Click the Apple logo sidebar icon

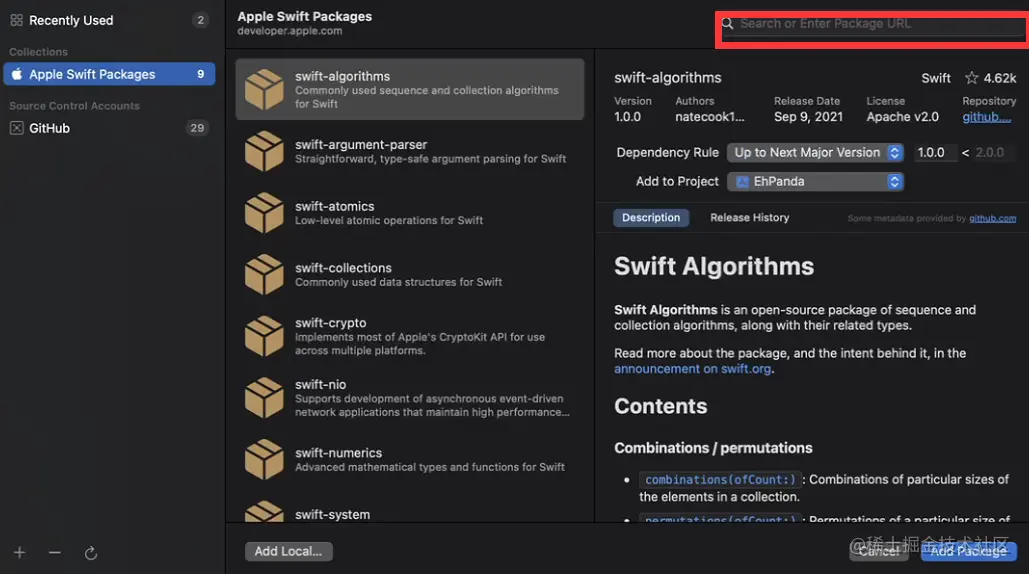coord(17,74)
